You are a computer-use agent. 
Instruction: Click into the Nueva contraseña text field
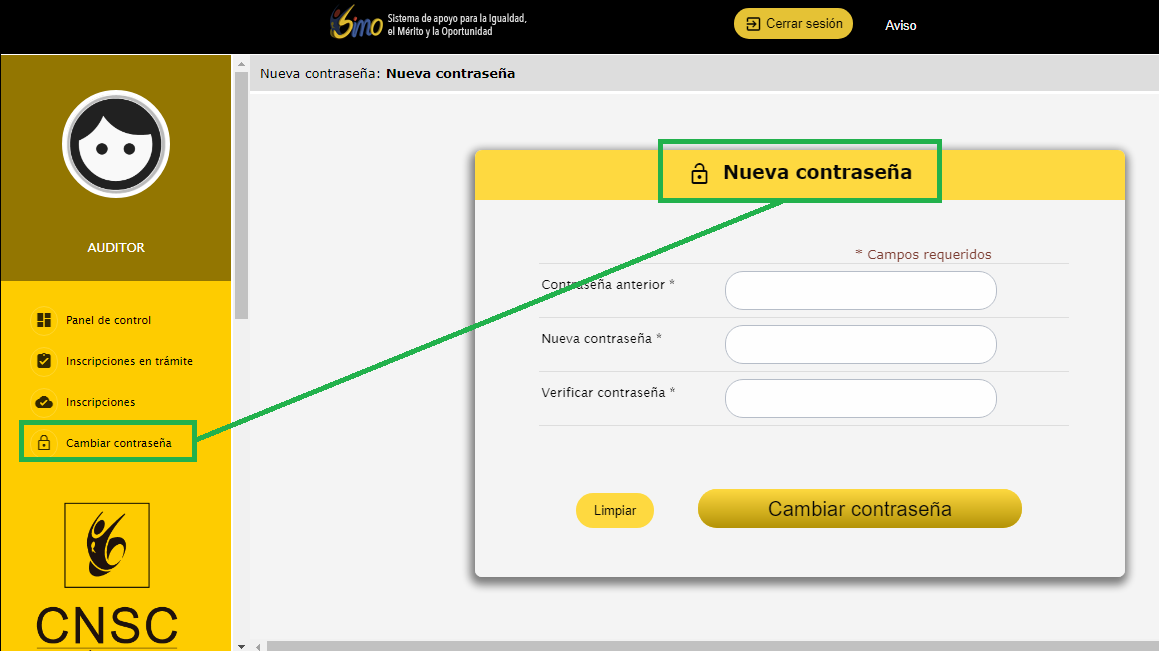[x=860, y=345]
